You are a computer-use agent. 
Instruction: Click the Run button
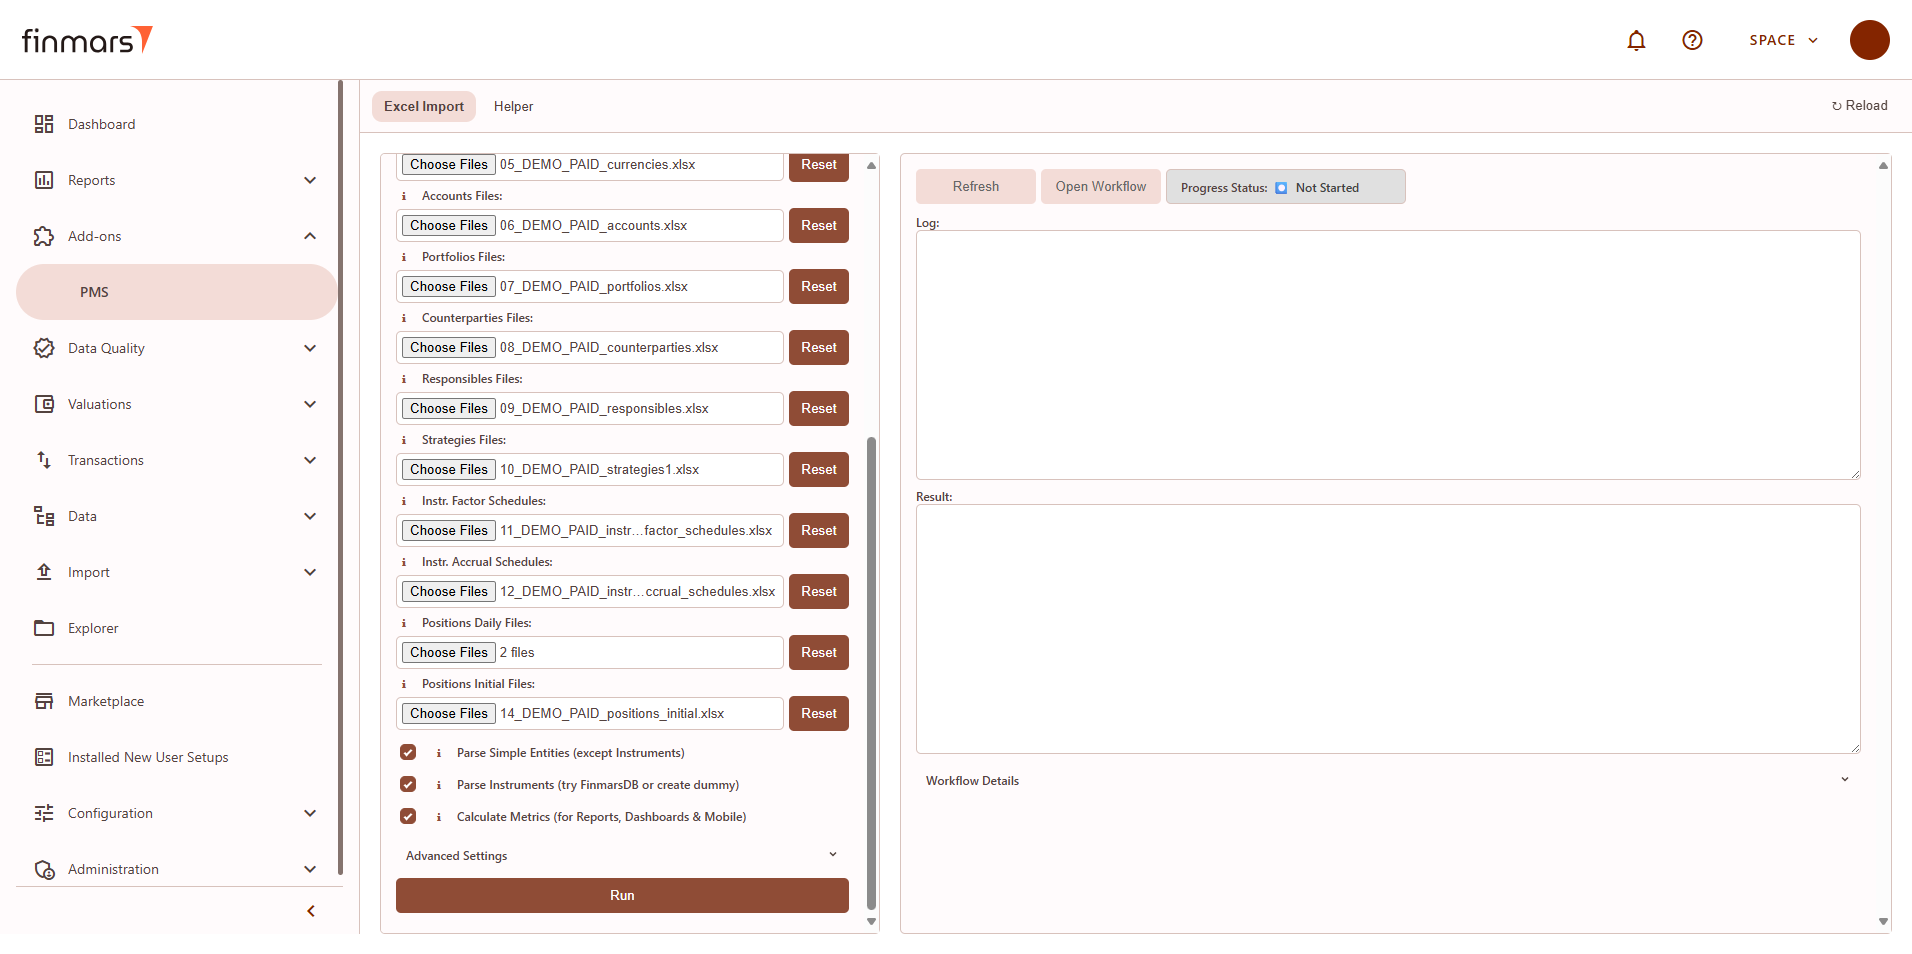click(x=622, y=895)
